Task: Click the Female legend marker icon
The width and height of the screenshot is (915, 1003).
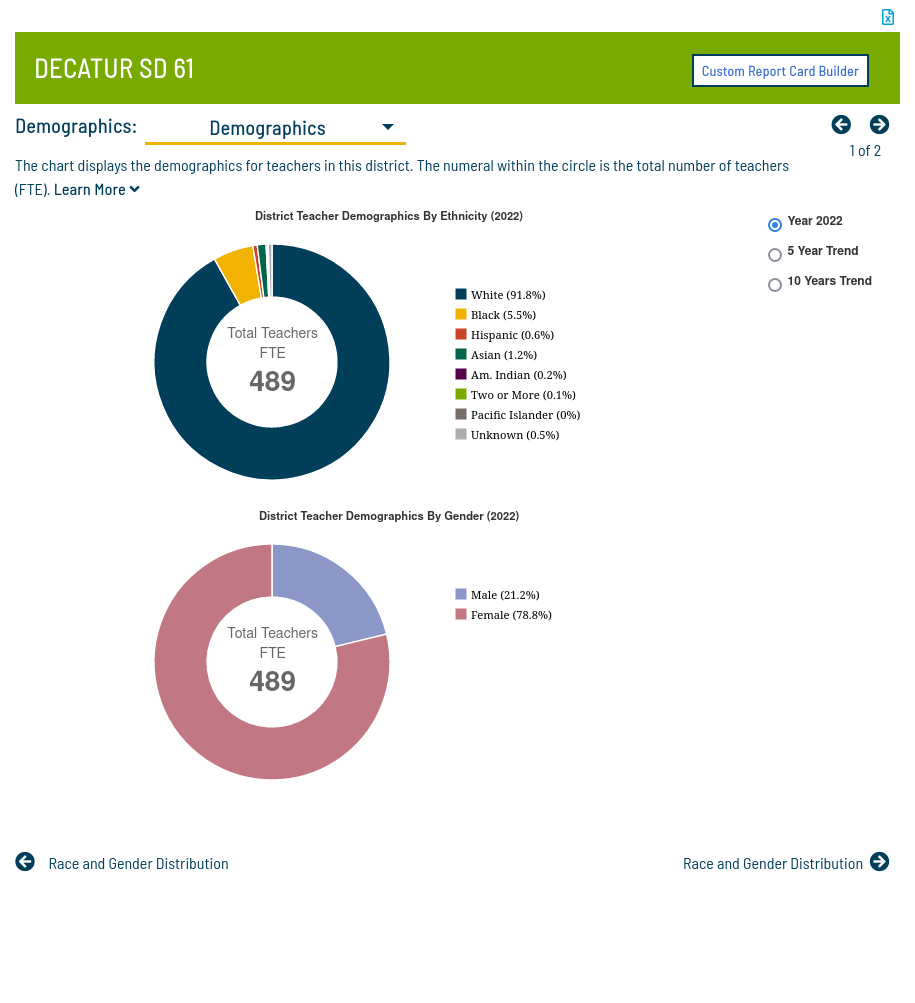Action: 461,614
